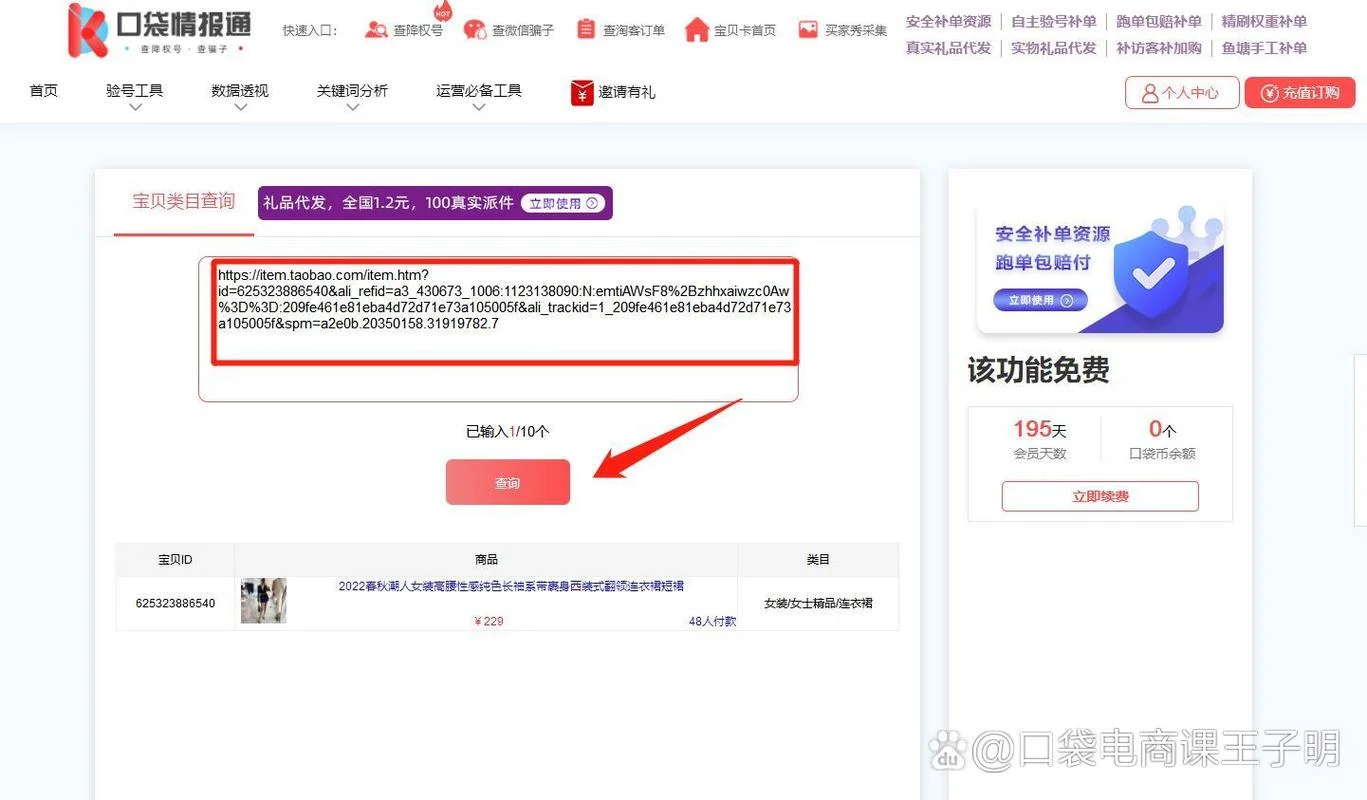Open 查微信骗子 quick entry icon
The image size is (1367, 800).
(475, 30)
